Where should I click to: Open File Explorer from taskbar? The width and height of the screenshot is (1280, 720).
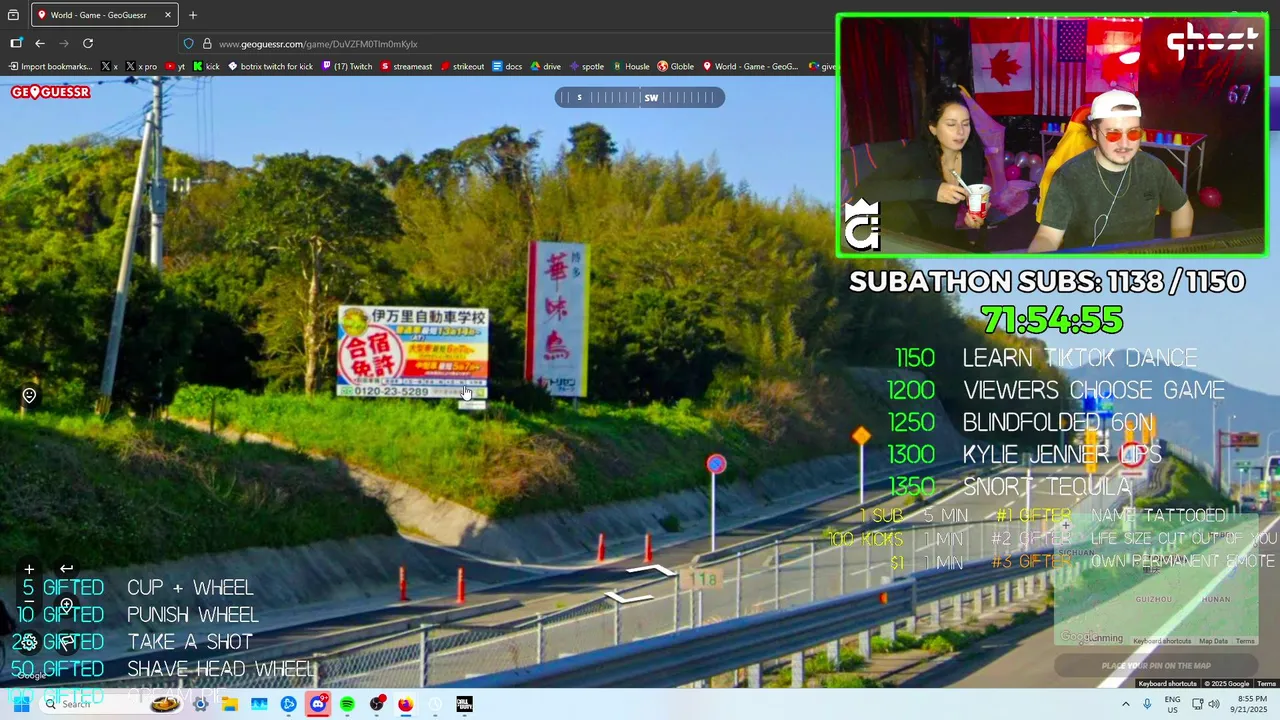(x=230, y=704)
